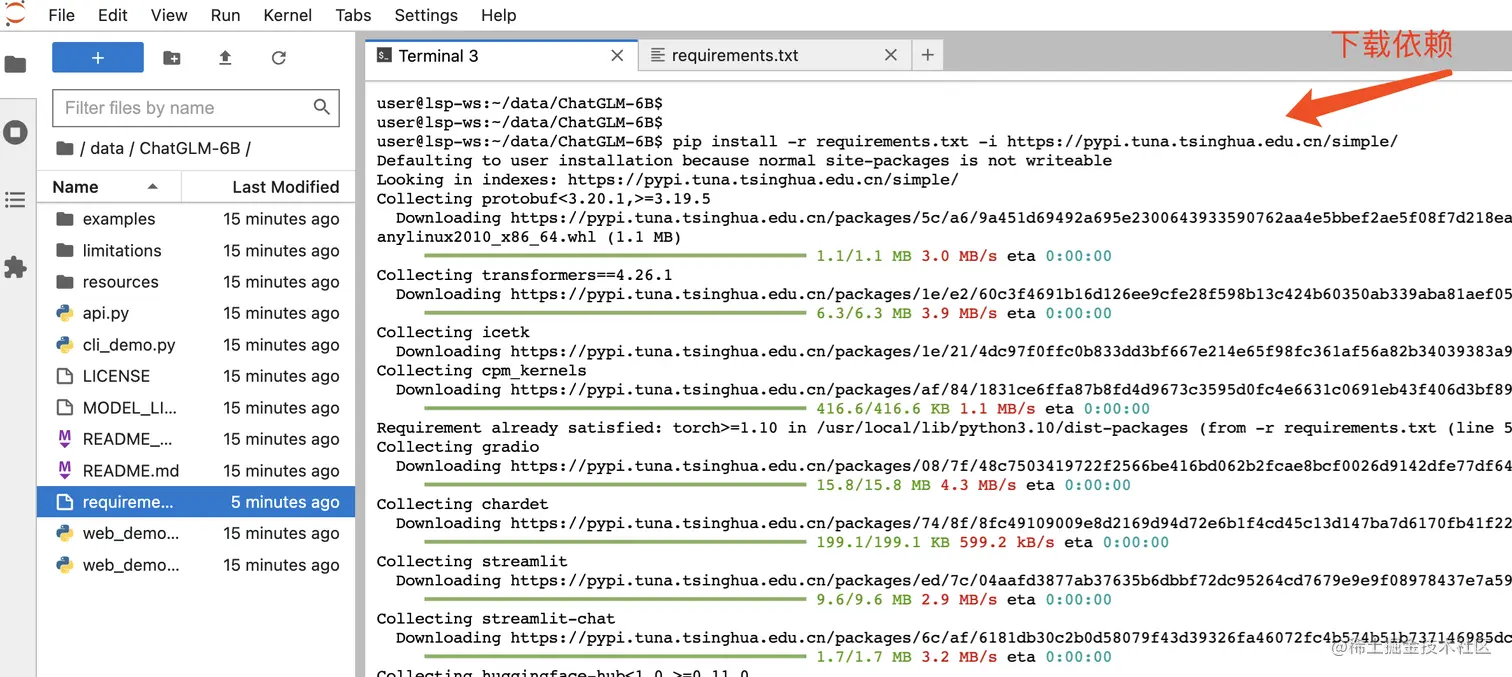
Task: Open the Extension Manager puzzle icon
Action: pyautogui.click(x=15, y=267)
